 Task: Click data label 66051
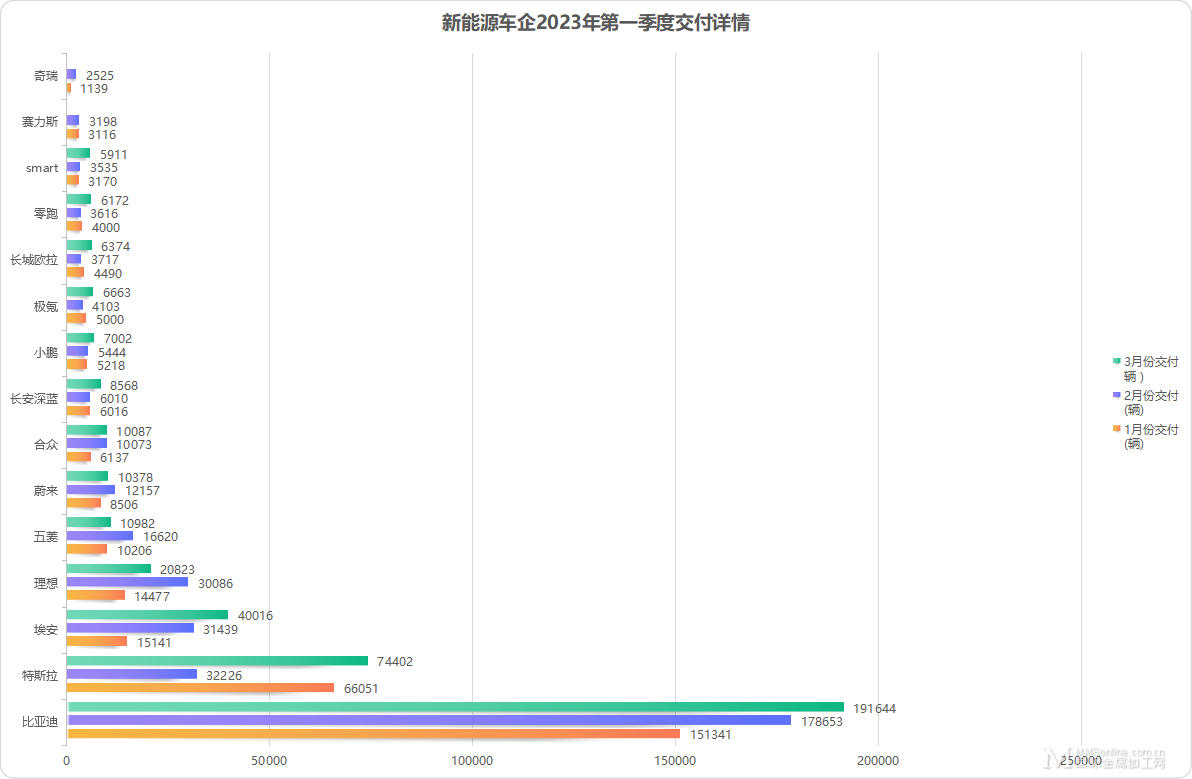coord(361,689)
